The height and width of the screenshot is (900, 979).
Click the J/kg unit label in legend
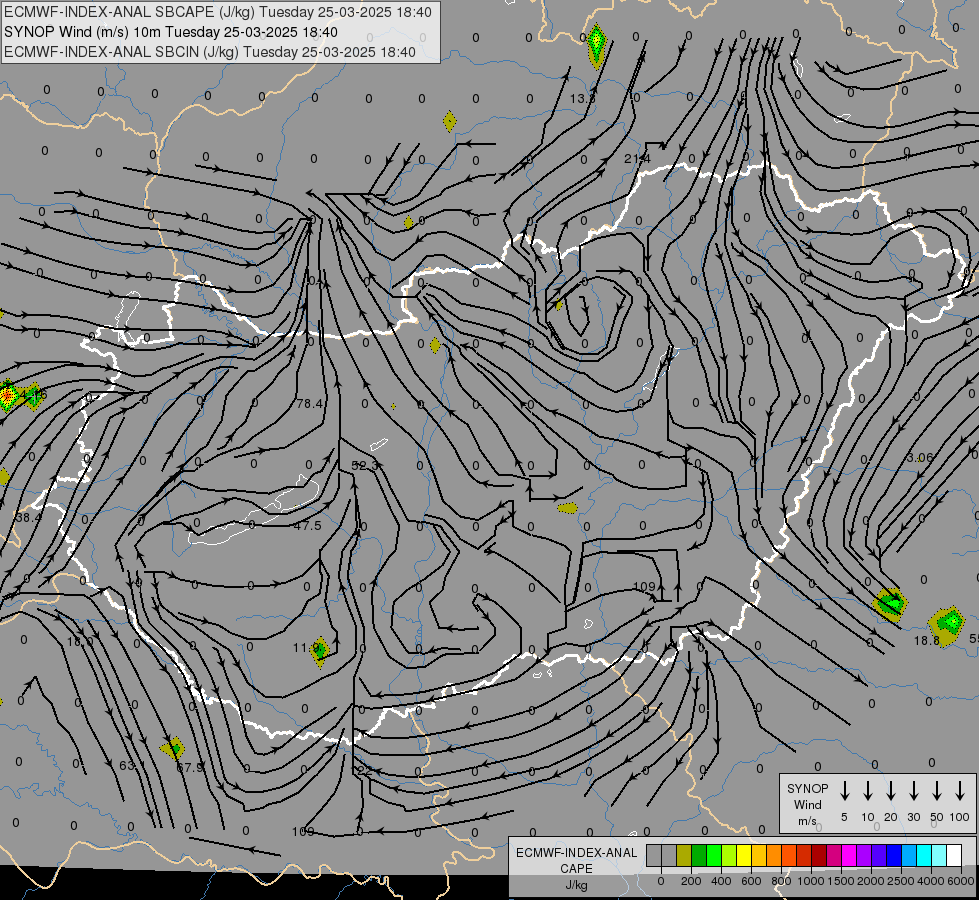point(576,885)
